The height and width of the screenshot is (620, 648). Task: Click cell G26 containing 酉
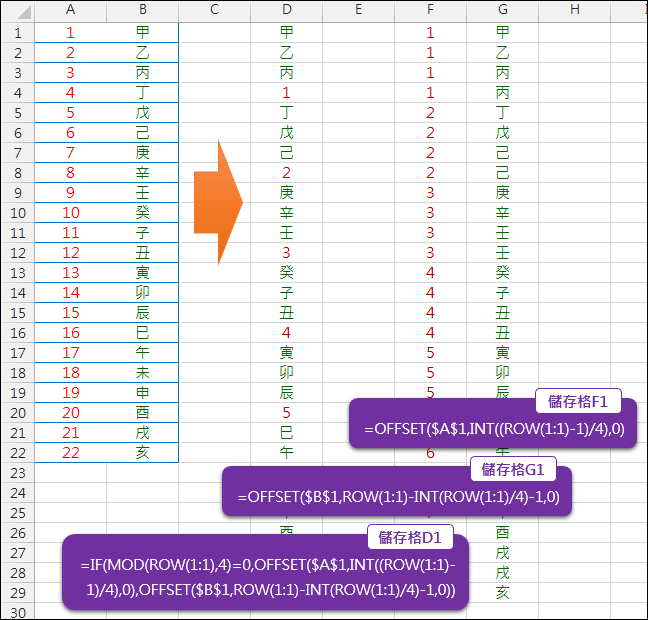coord(503,533)
